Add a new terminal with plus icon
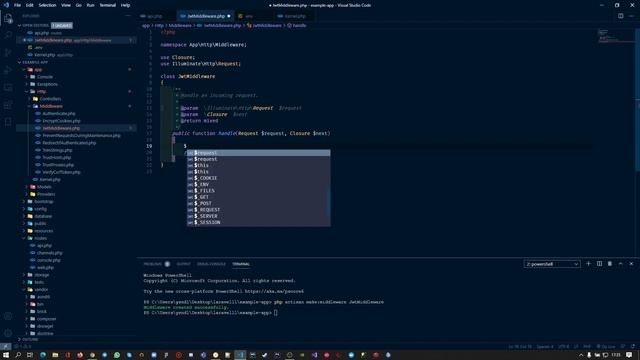The image size is (640, 360). [588, 264]
